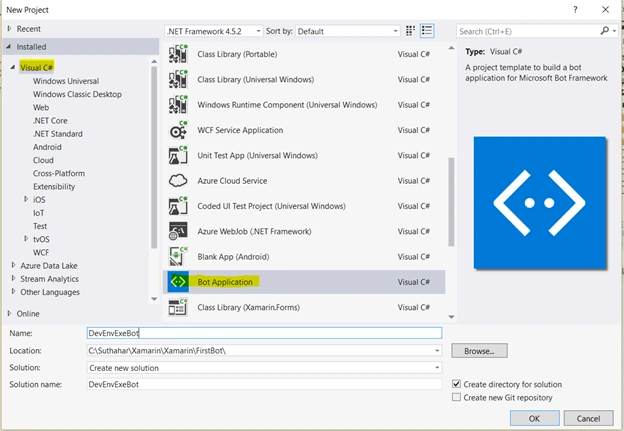Select Azure WebJob (.NET Framework) template name
This screenshot has width=624, height=431.
point(254,231)
